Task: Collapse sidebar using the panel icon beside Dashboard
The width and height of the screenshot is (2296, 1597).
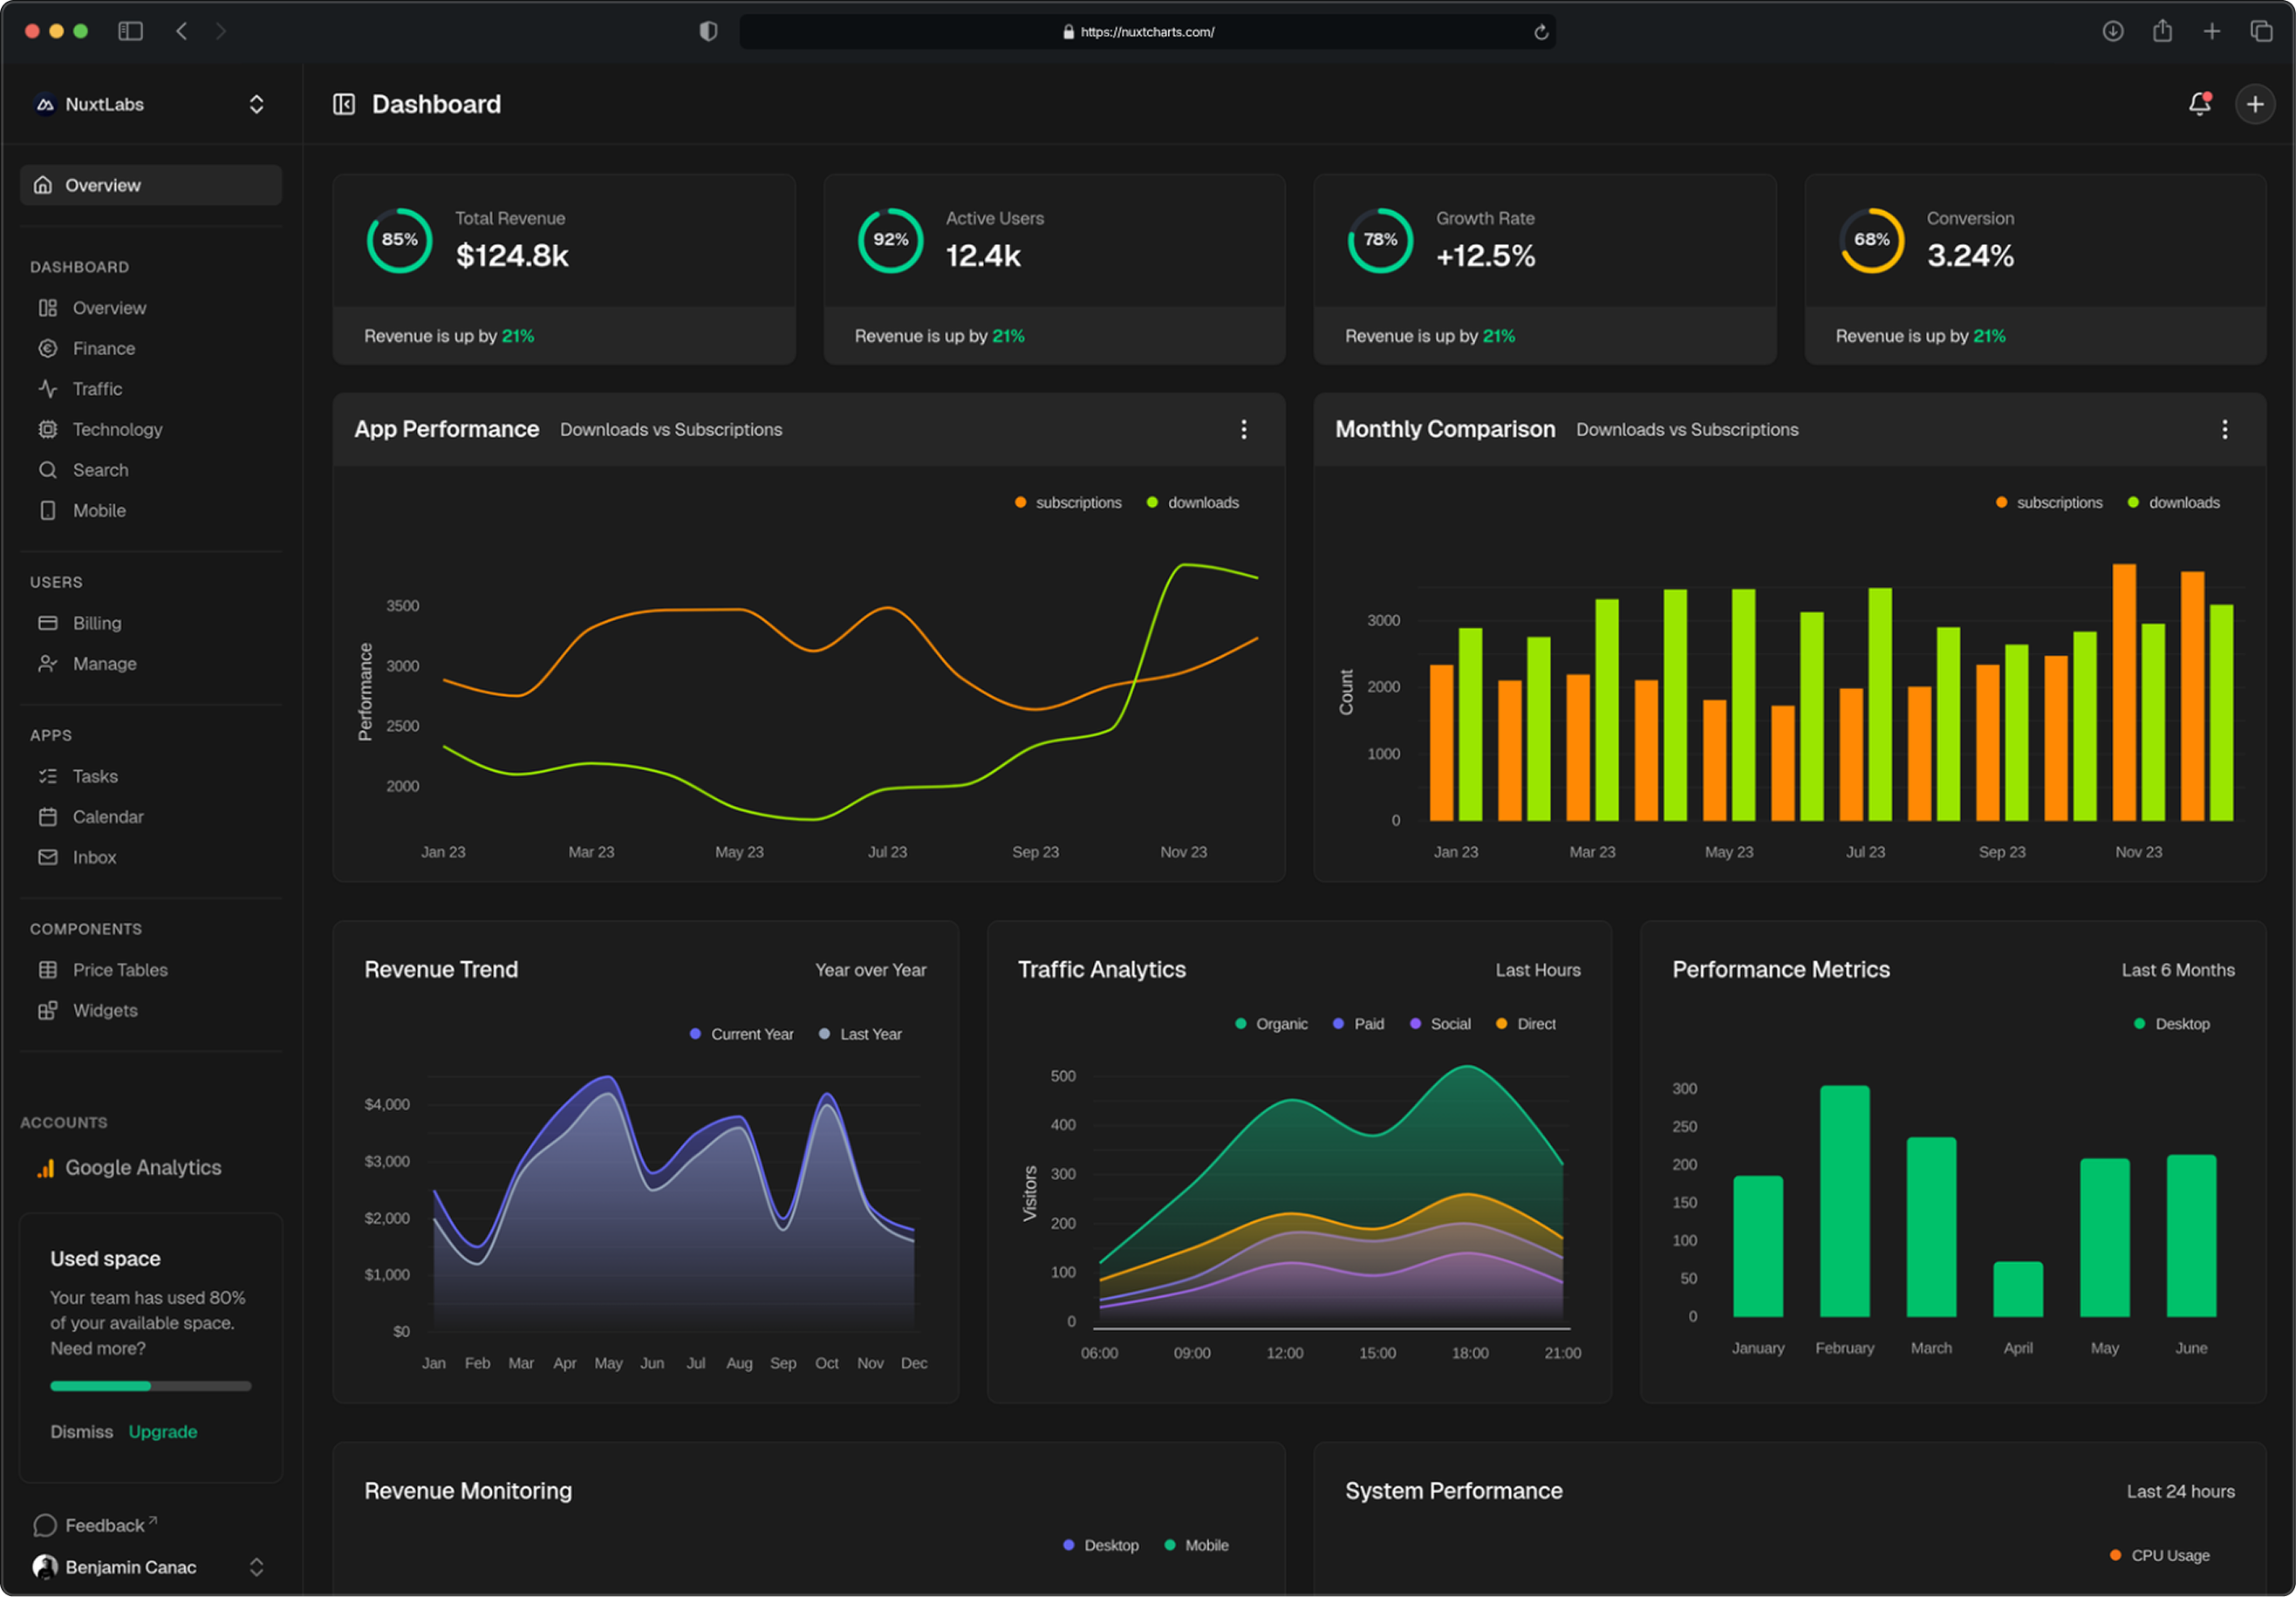Action: 344,104
